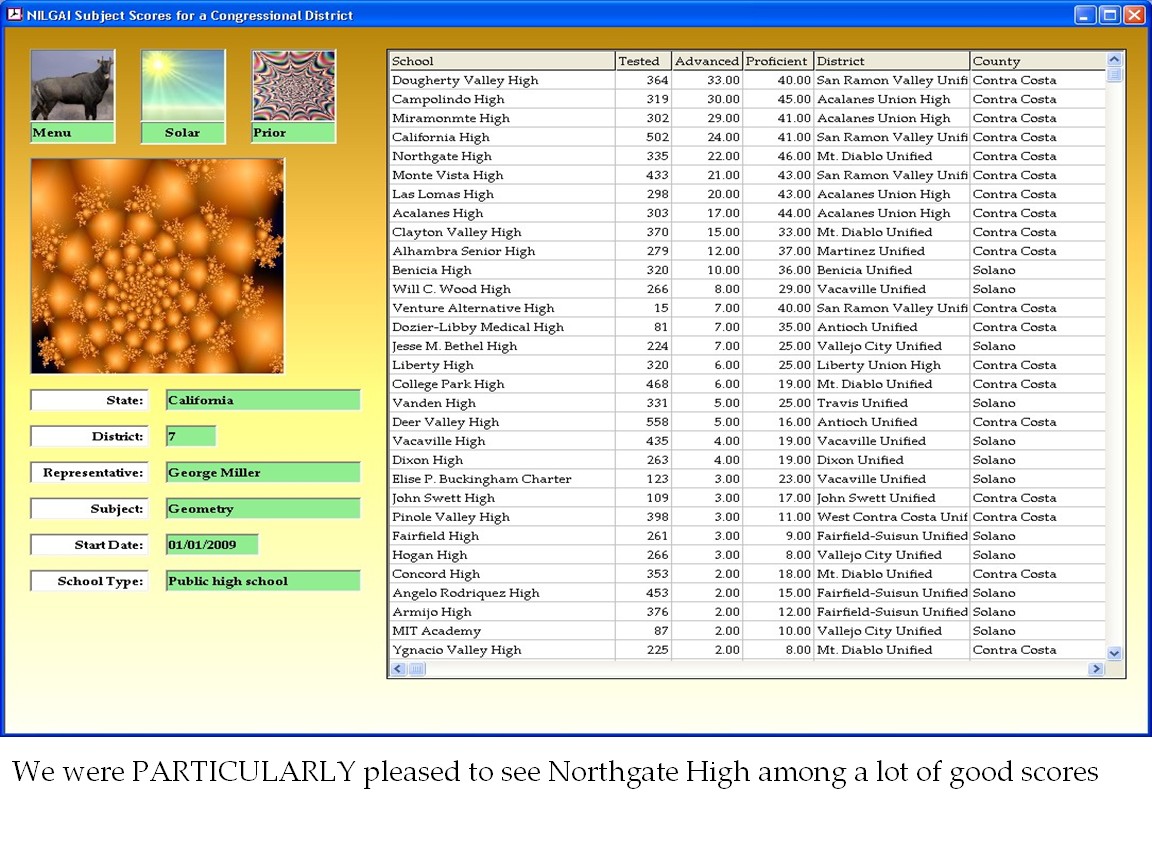Click the Proficient column header

coord(777,61)
